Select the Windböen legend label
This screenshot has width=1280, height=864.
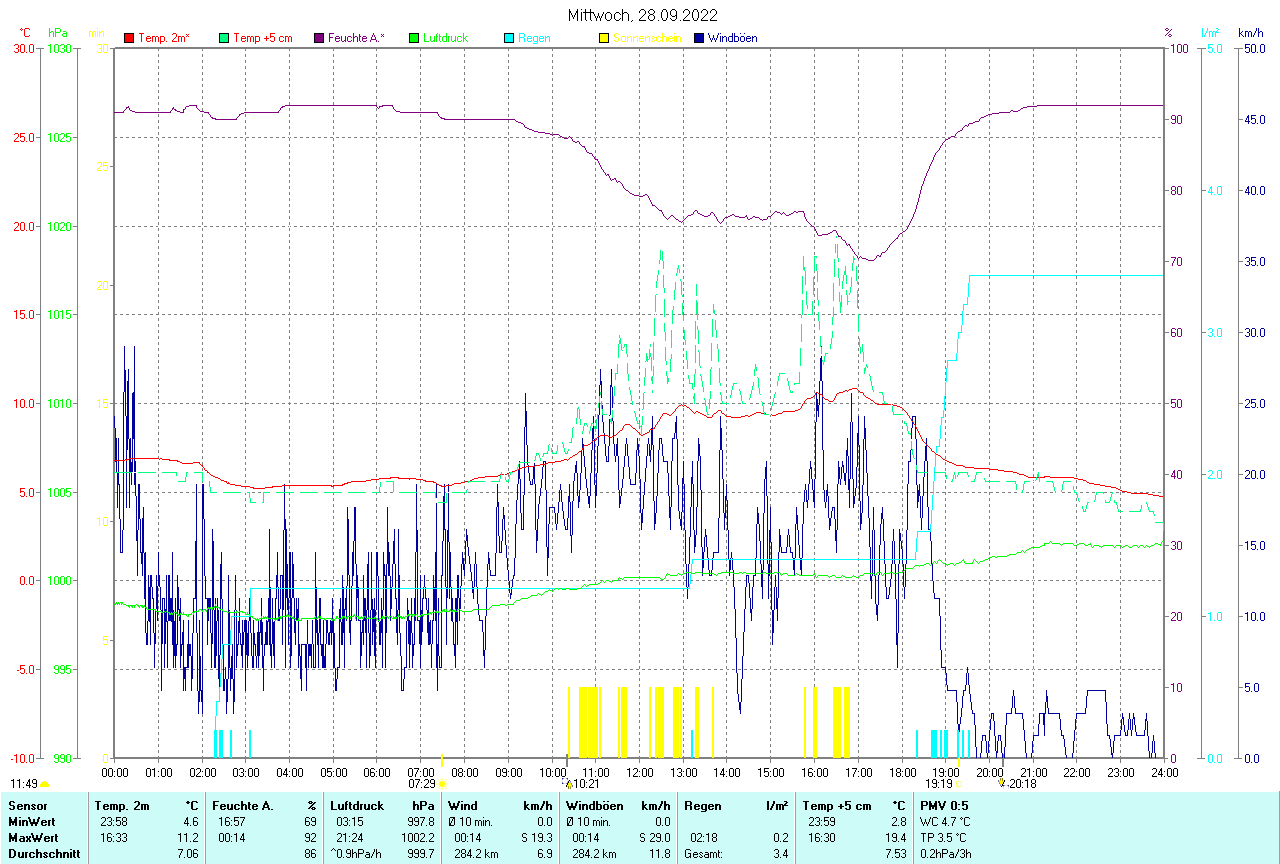[x=732, y=38]
